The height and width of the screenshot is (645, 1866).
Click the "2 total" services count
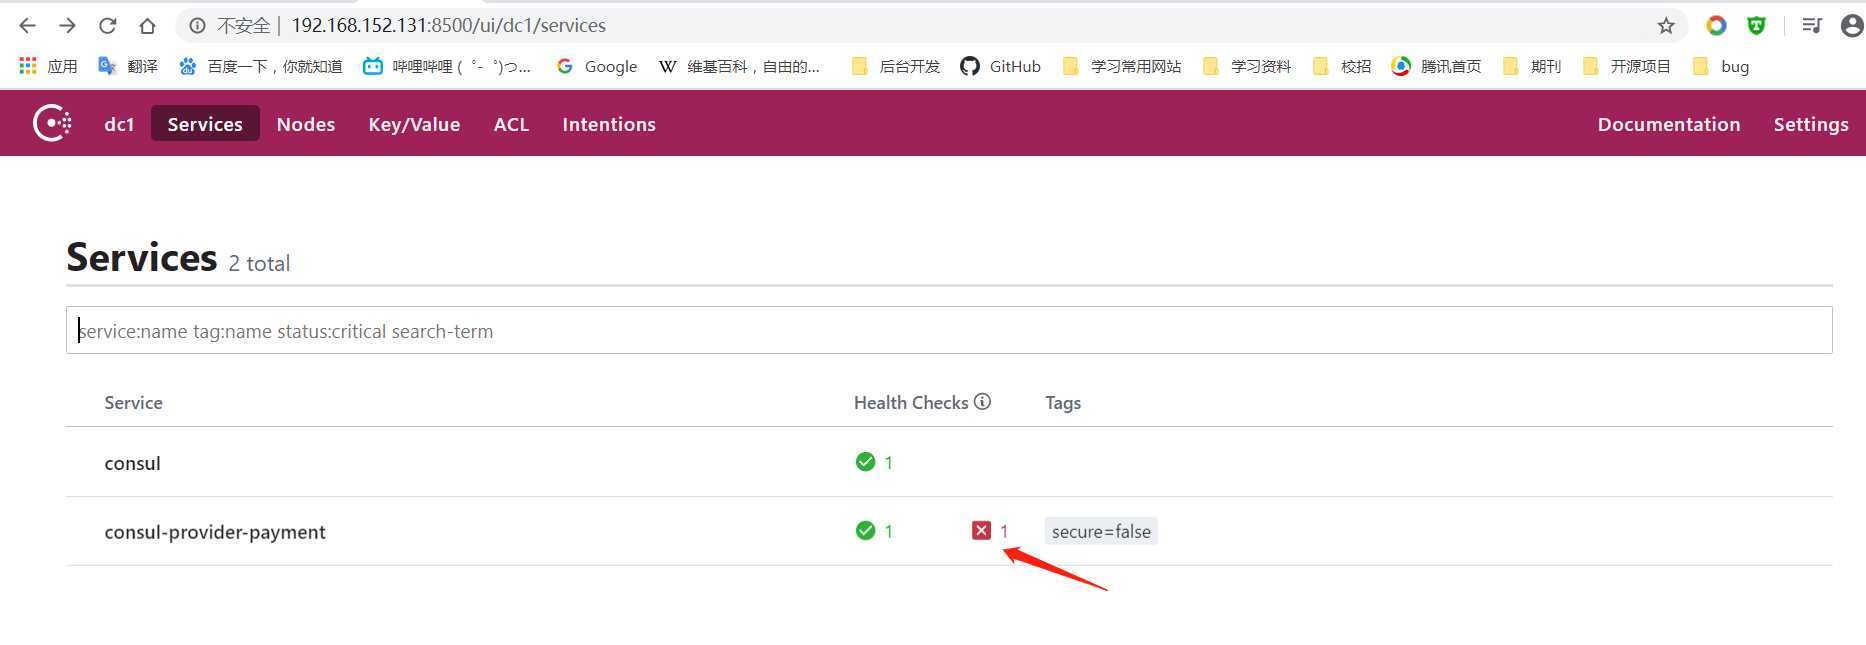259,263
